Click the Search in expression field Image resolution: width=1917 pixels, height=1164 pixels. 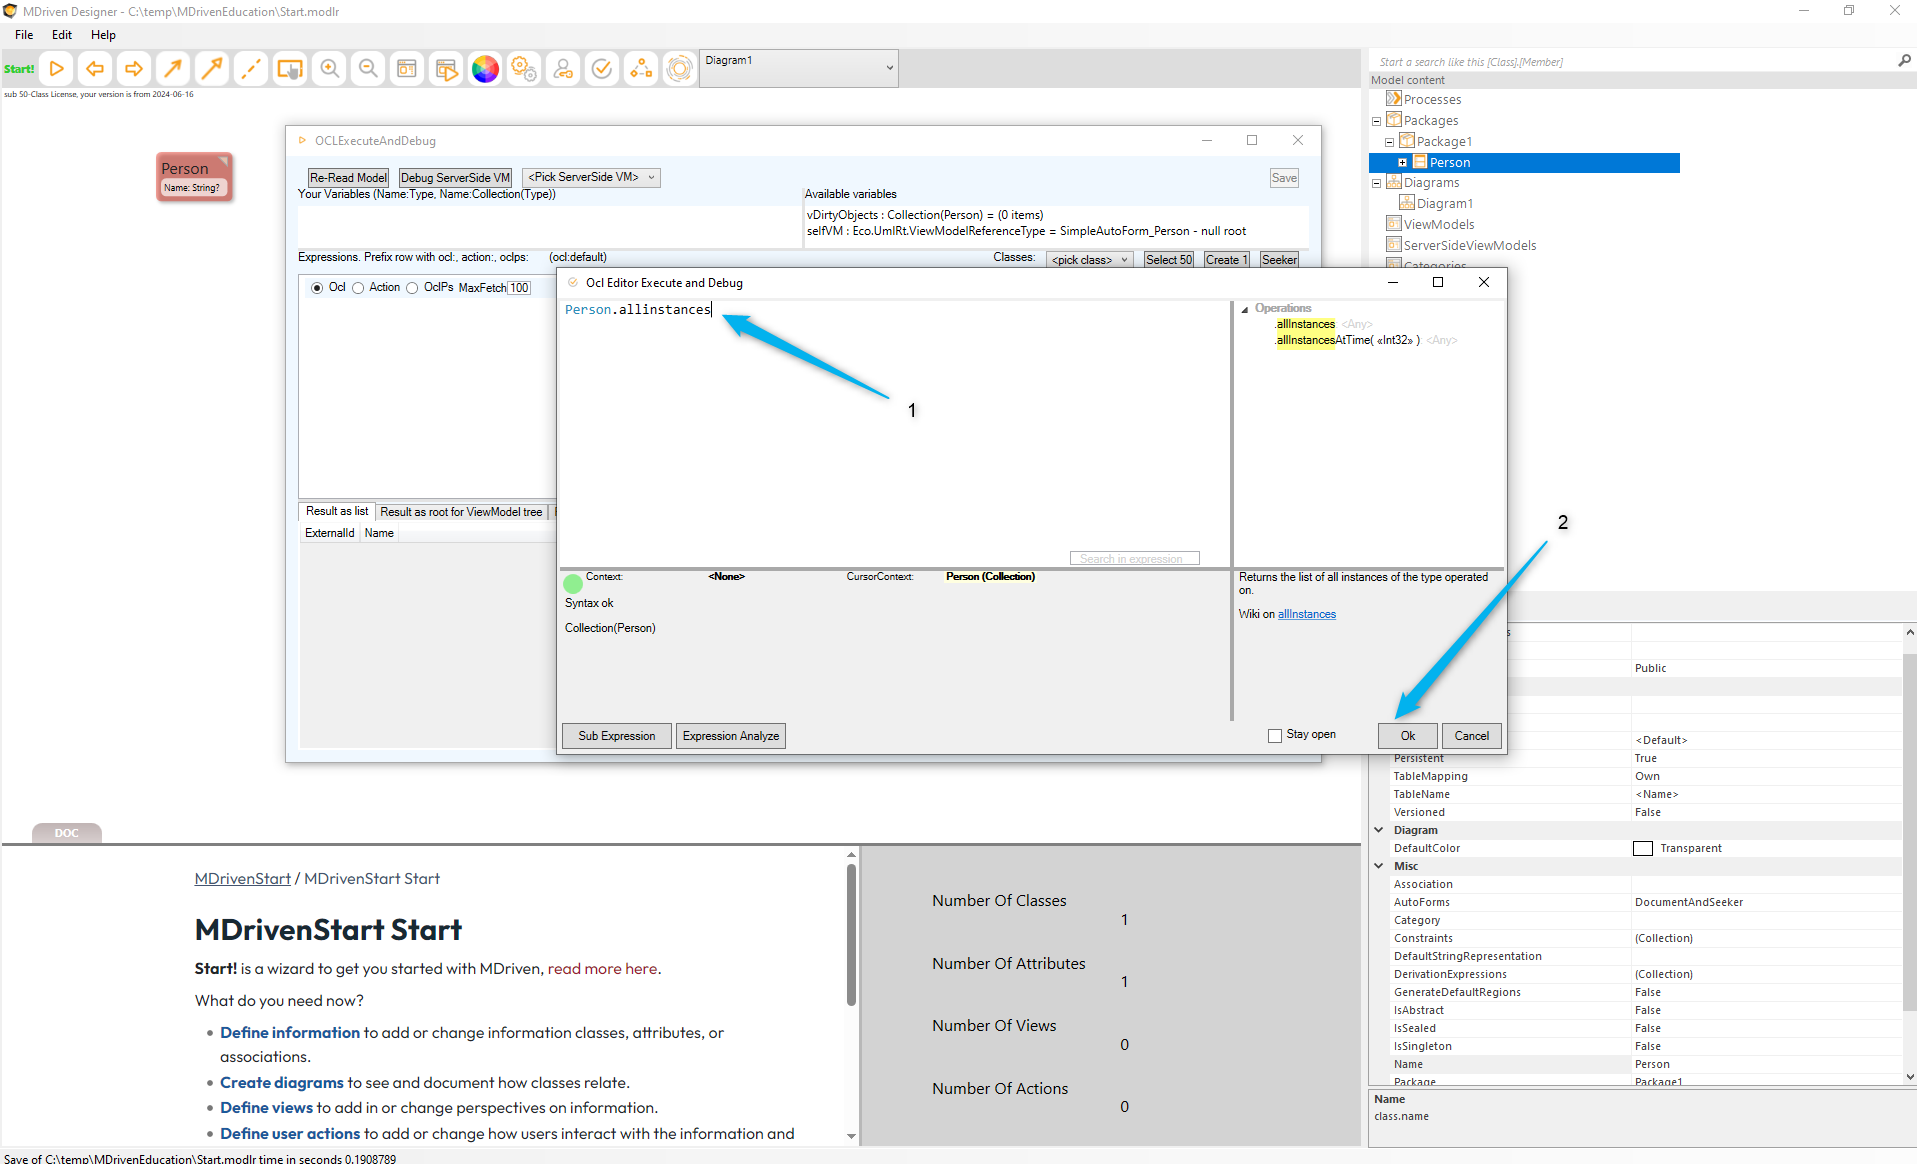(1134, 559)
